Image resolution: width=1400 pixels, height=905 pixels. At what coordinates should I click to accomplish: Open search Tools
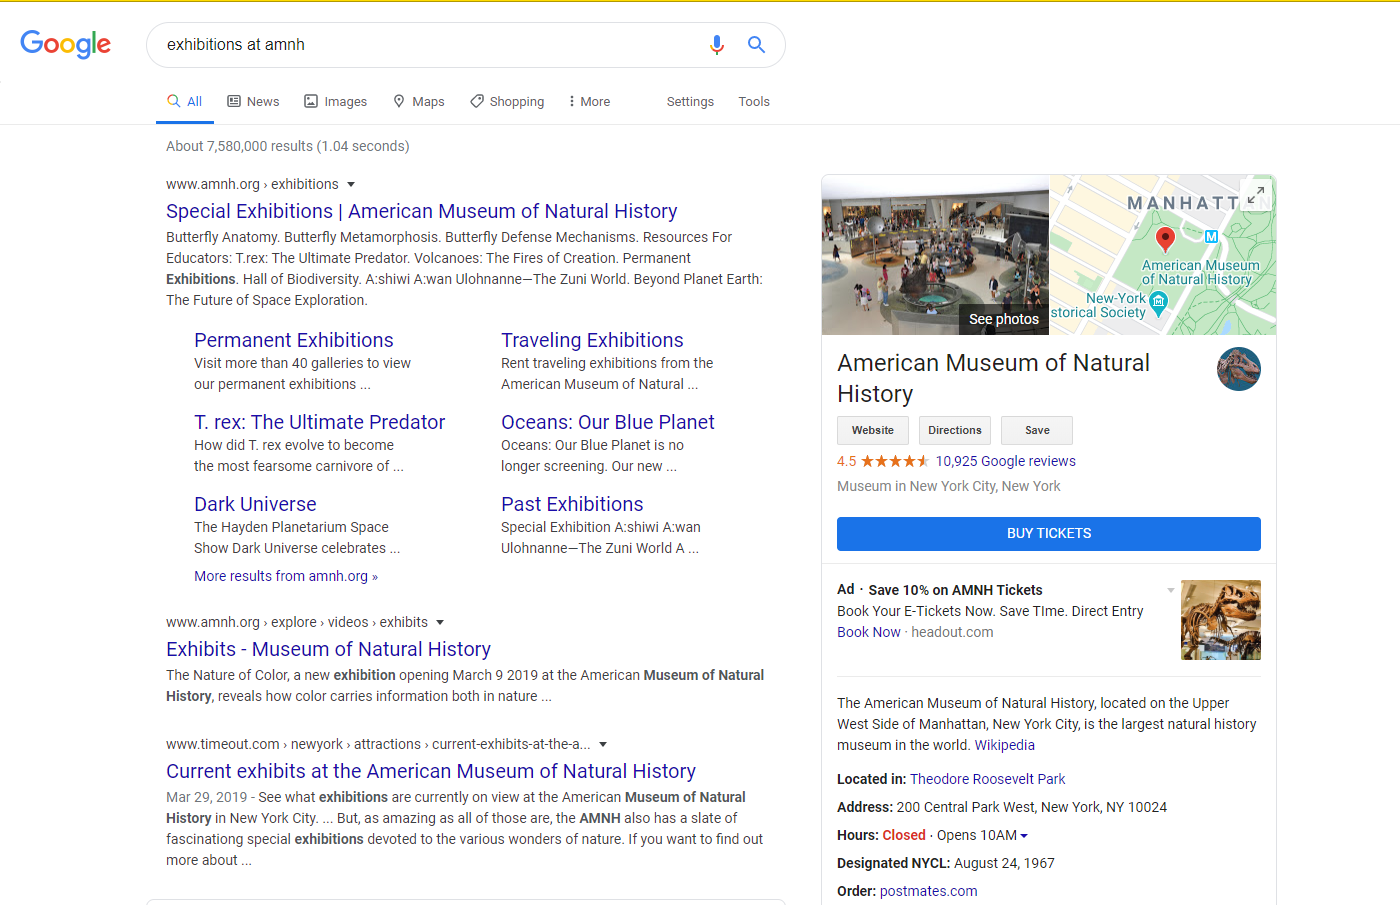coord(754,102)
